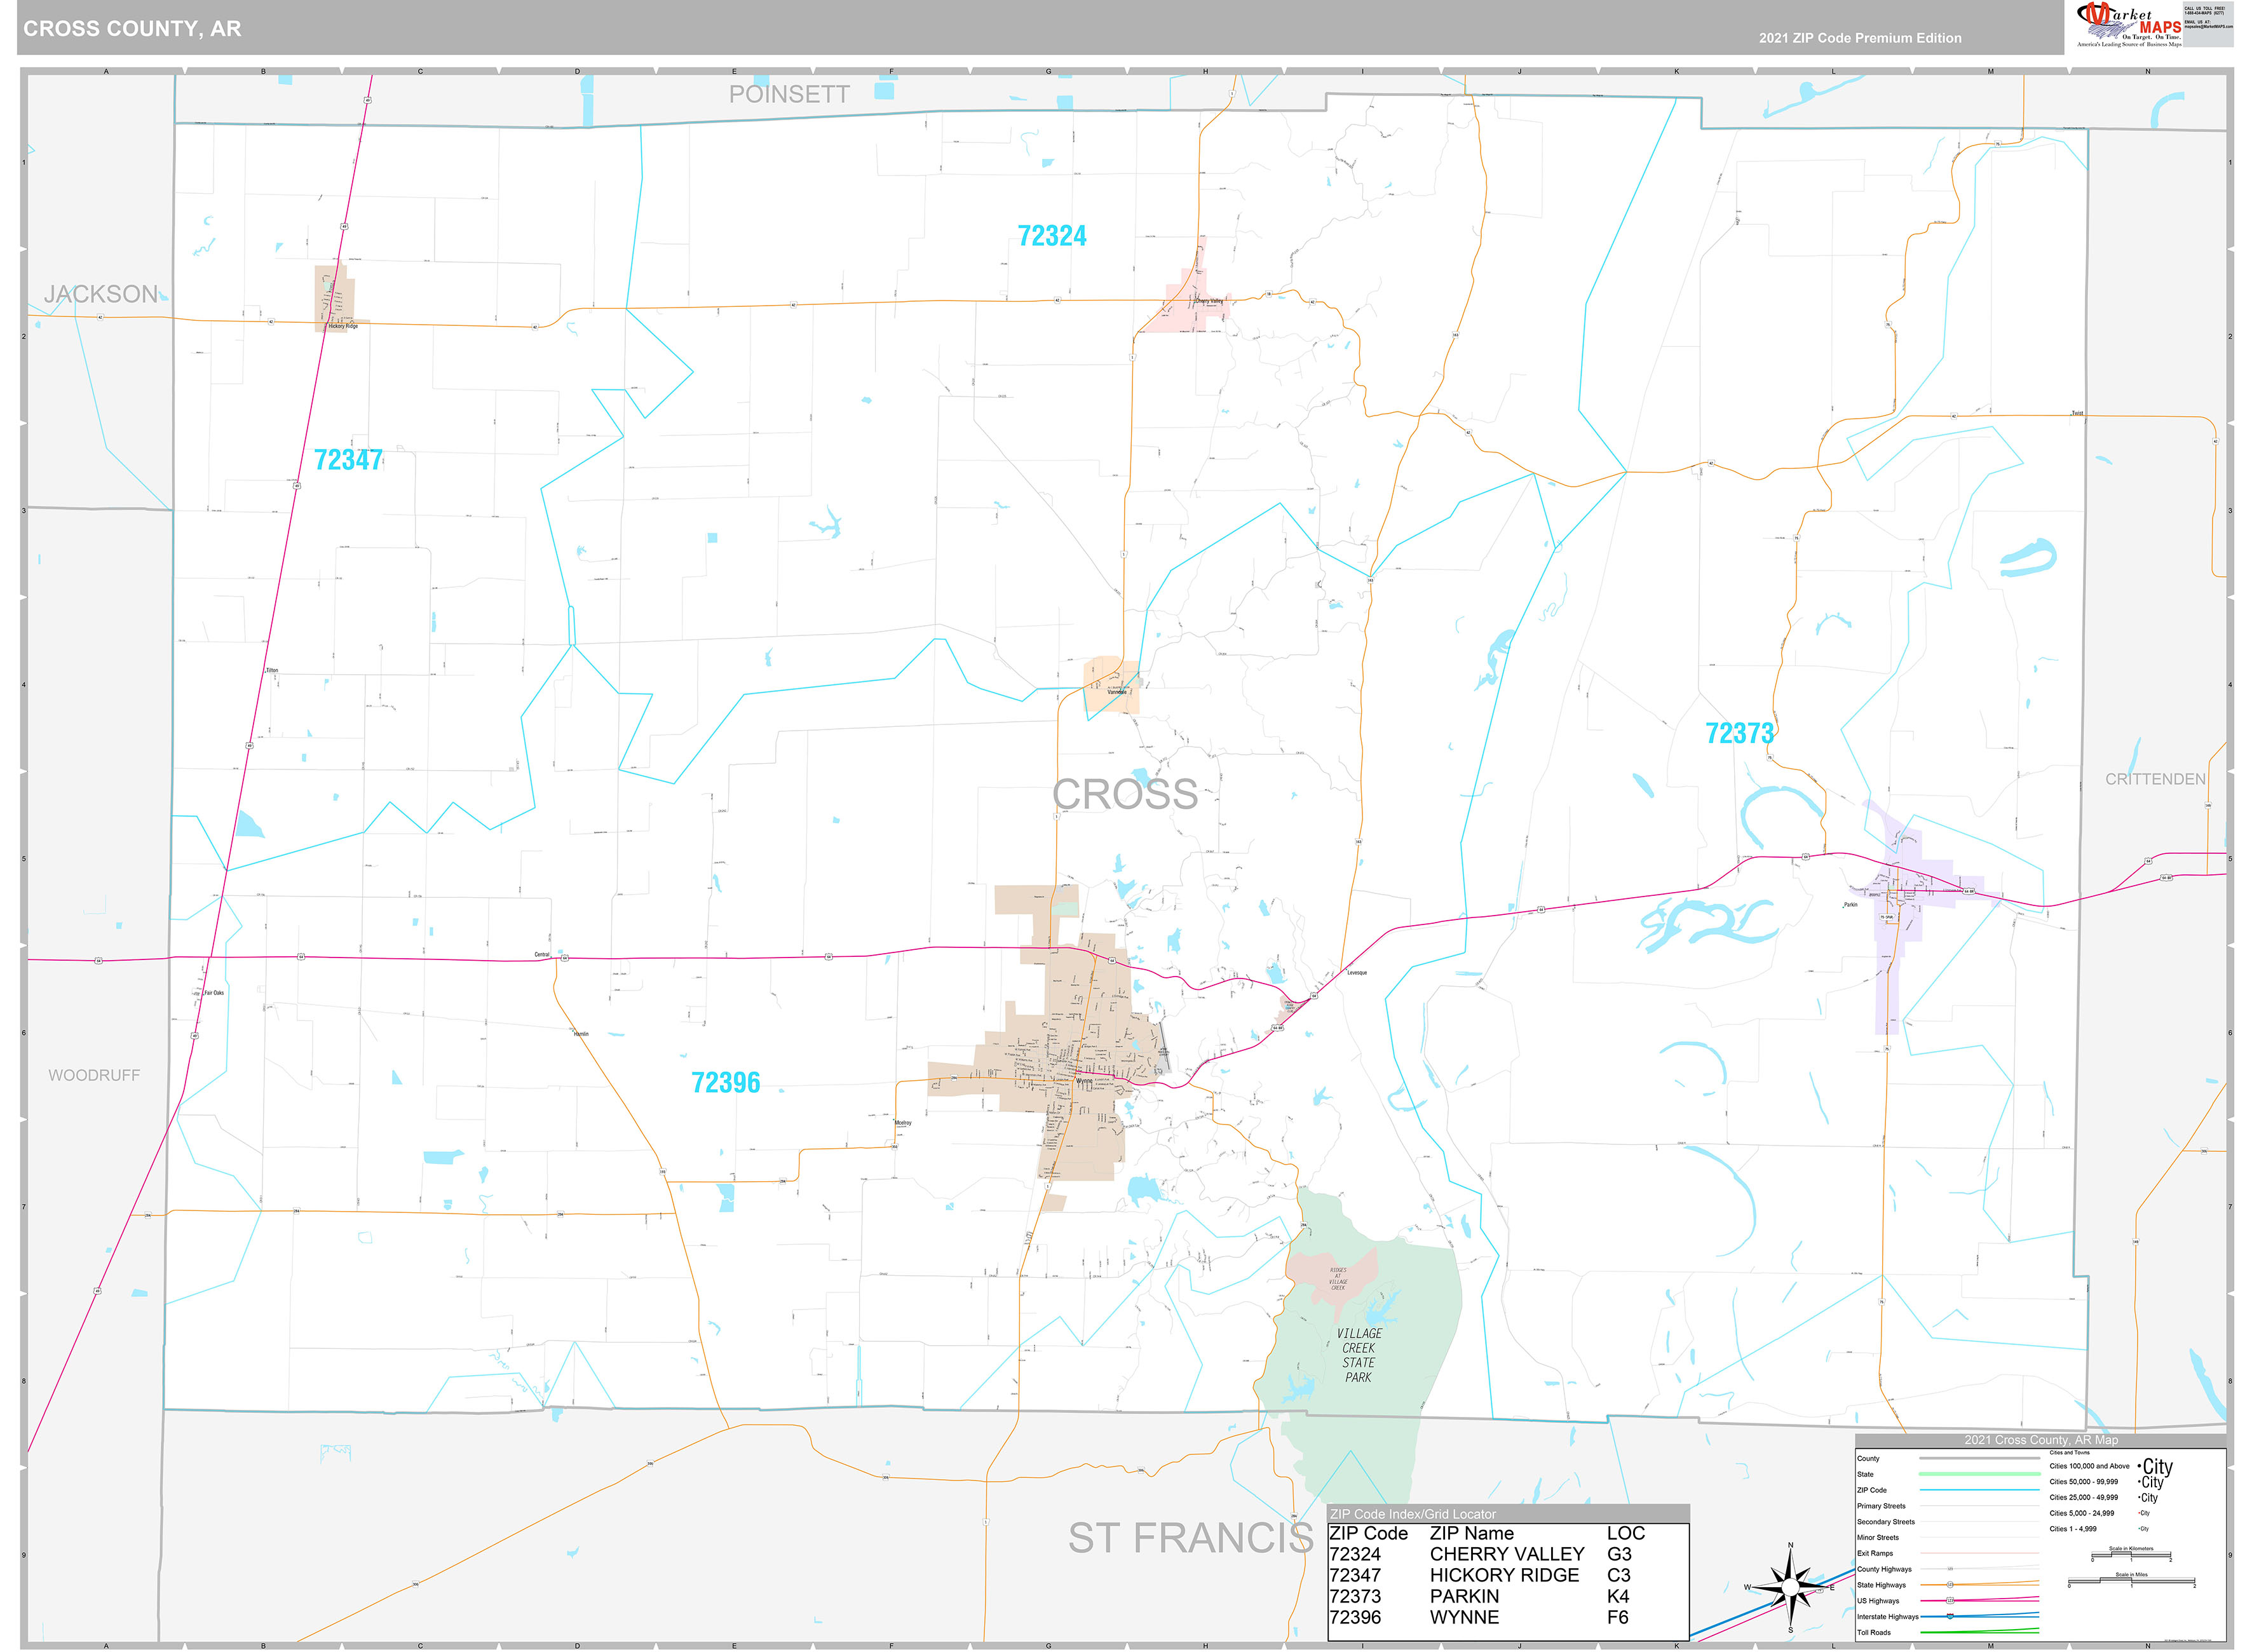Click the County Highways marker in legend

[1951, 1568]
